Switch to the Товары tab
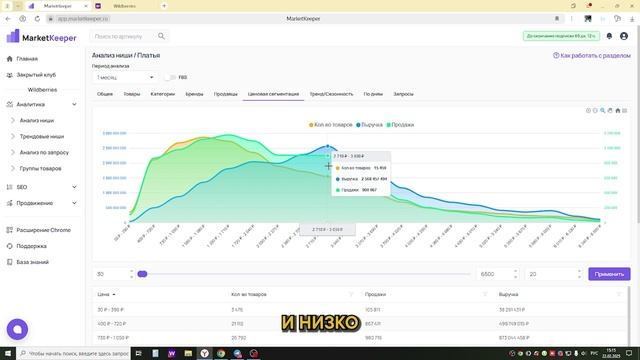Viewport: 640px width, 360px height. [x=132, y=94]
